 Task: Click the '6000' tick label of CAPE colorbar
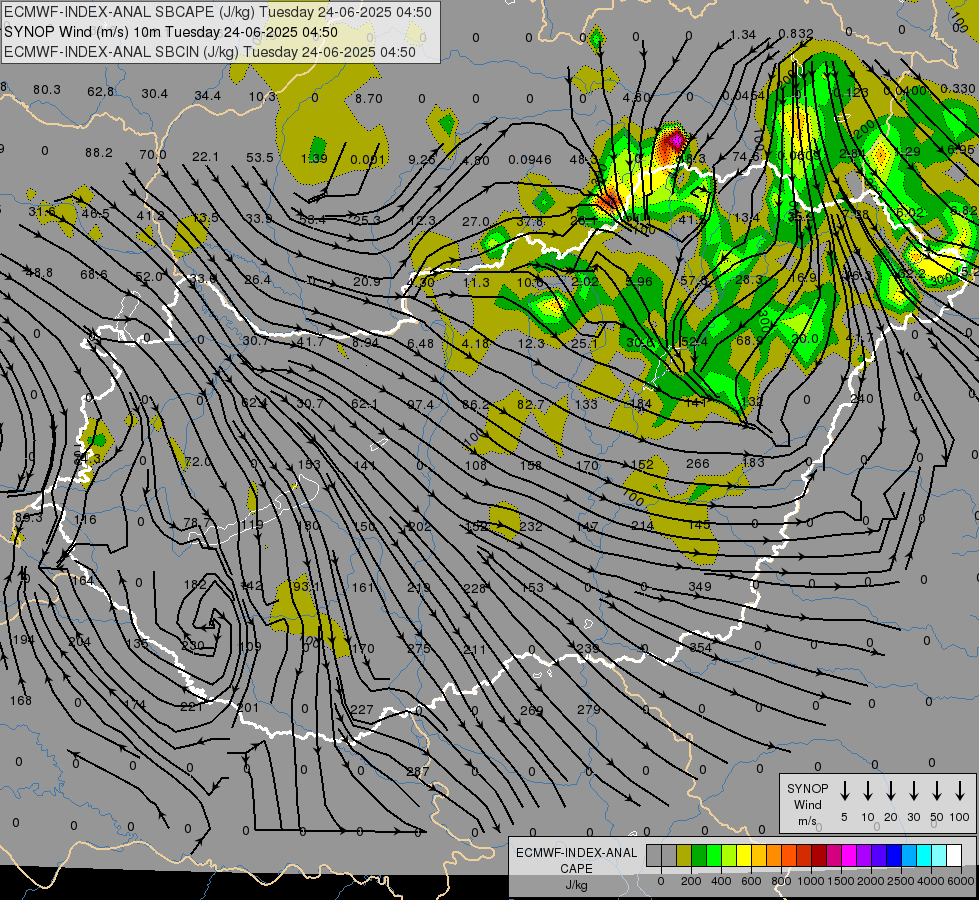coord(961,881)
